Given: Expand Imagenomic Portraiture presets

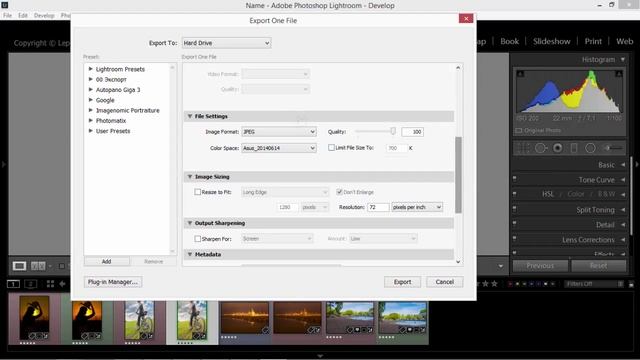Looking at the screenshot, I should [91, 110].
